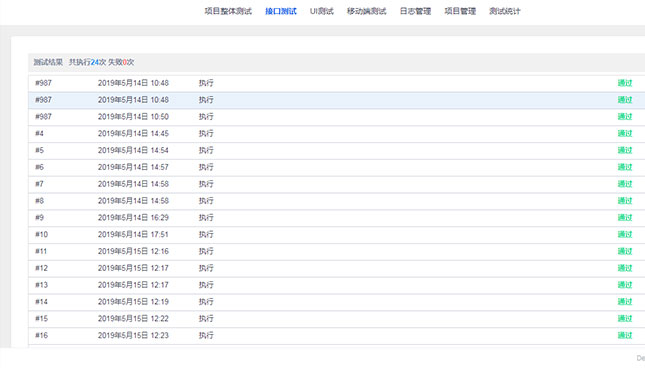Select the highlighted #987 row at 10:48
Image resolution: width=645 pixels, height=368 pixels.
pyautogui.click(x=336, y=100)
